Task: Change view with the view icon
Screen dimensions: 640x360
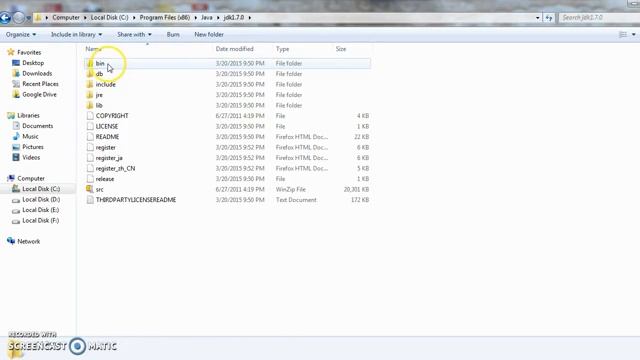Action: (623, 35)
